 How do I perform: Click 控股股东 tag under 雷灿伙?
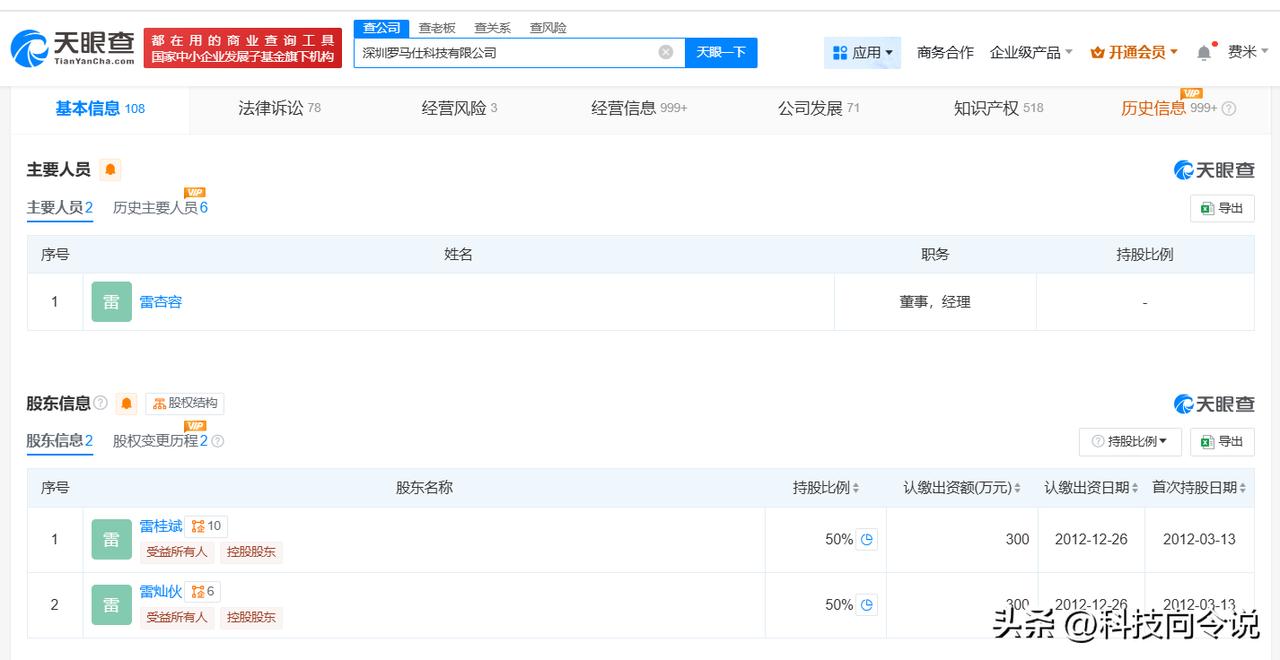(x=252, y=618)
